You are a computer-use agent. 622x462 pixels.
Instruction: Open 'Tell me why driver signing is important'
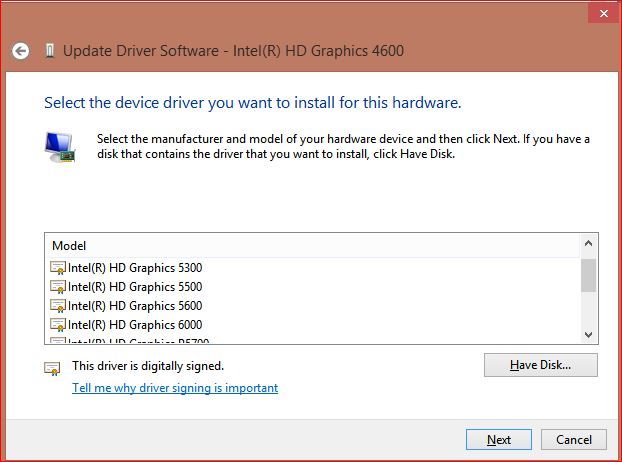[175, 388]
